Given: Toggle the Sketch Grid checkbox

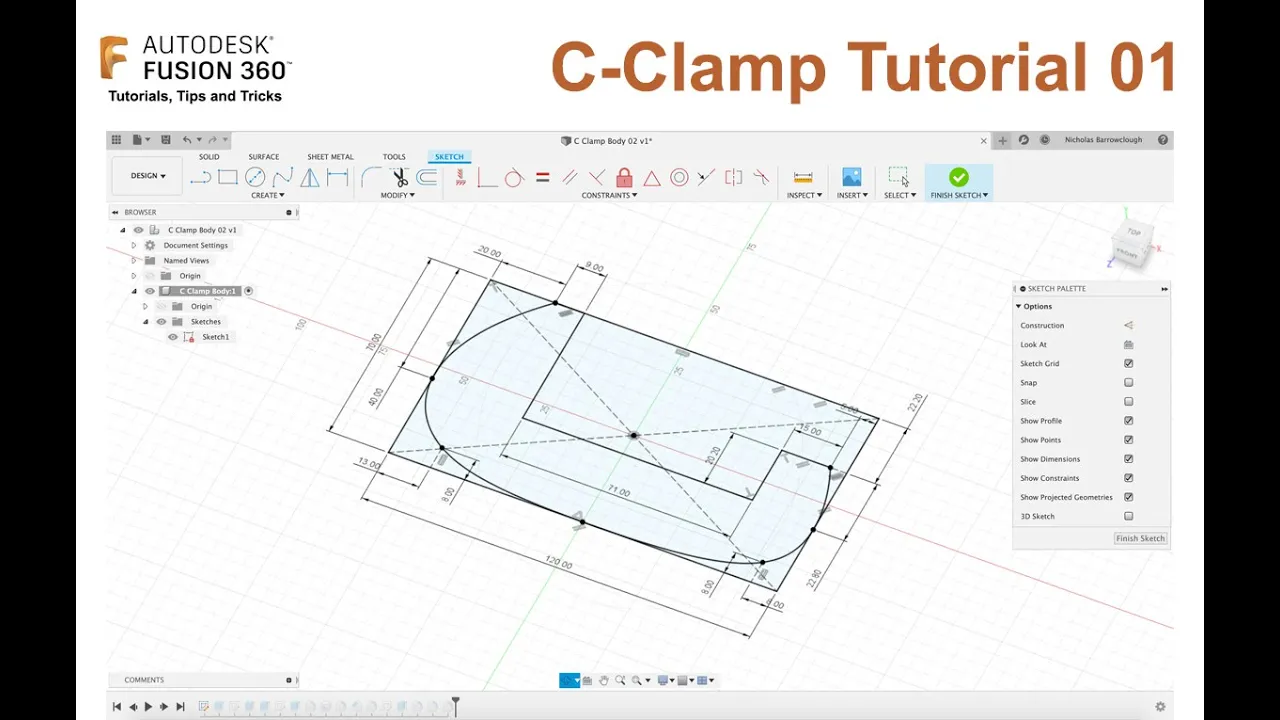Looking at the screenshot, I should point(1128,363).
